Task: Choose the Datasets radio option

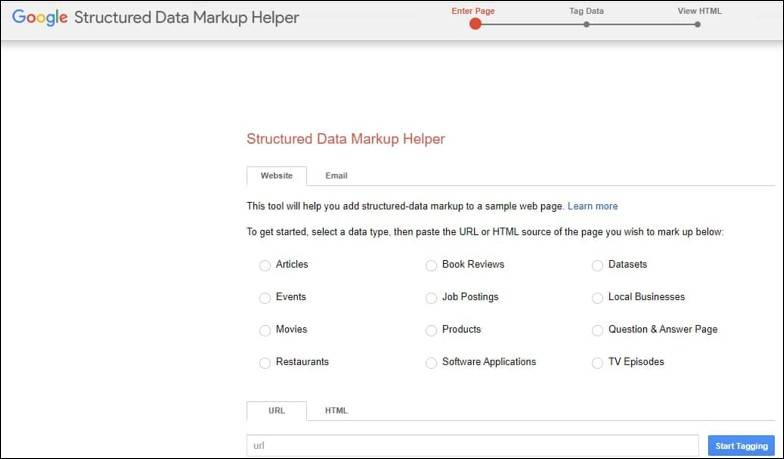Action: coord(597,266)
